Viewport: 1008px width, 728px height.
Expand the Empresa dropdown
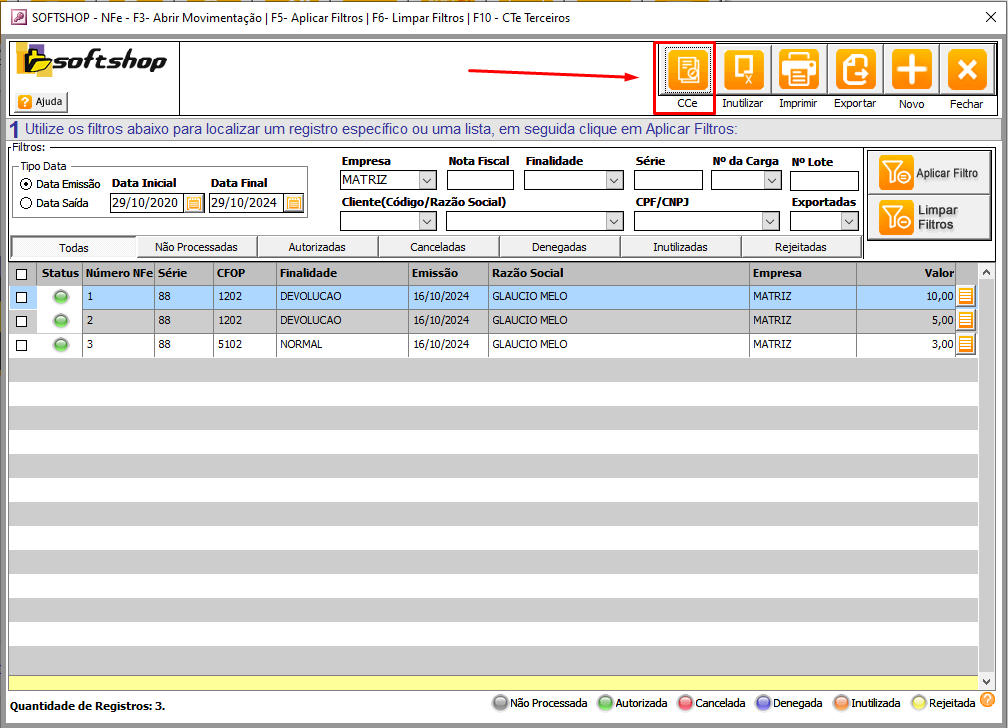(427, 181)
